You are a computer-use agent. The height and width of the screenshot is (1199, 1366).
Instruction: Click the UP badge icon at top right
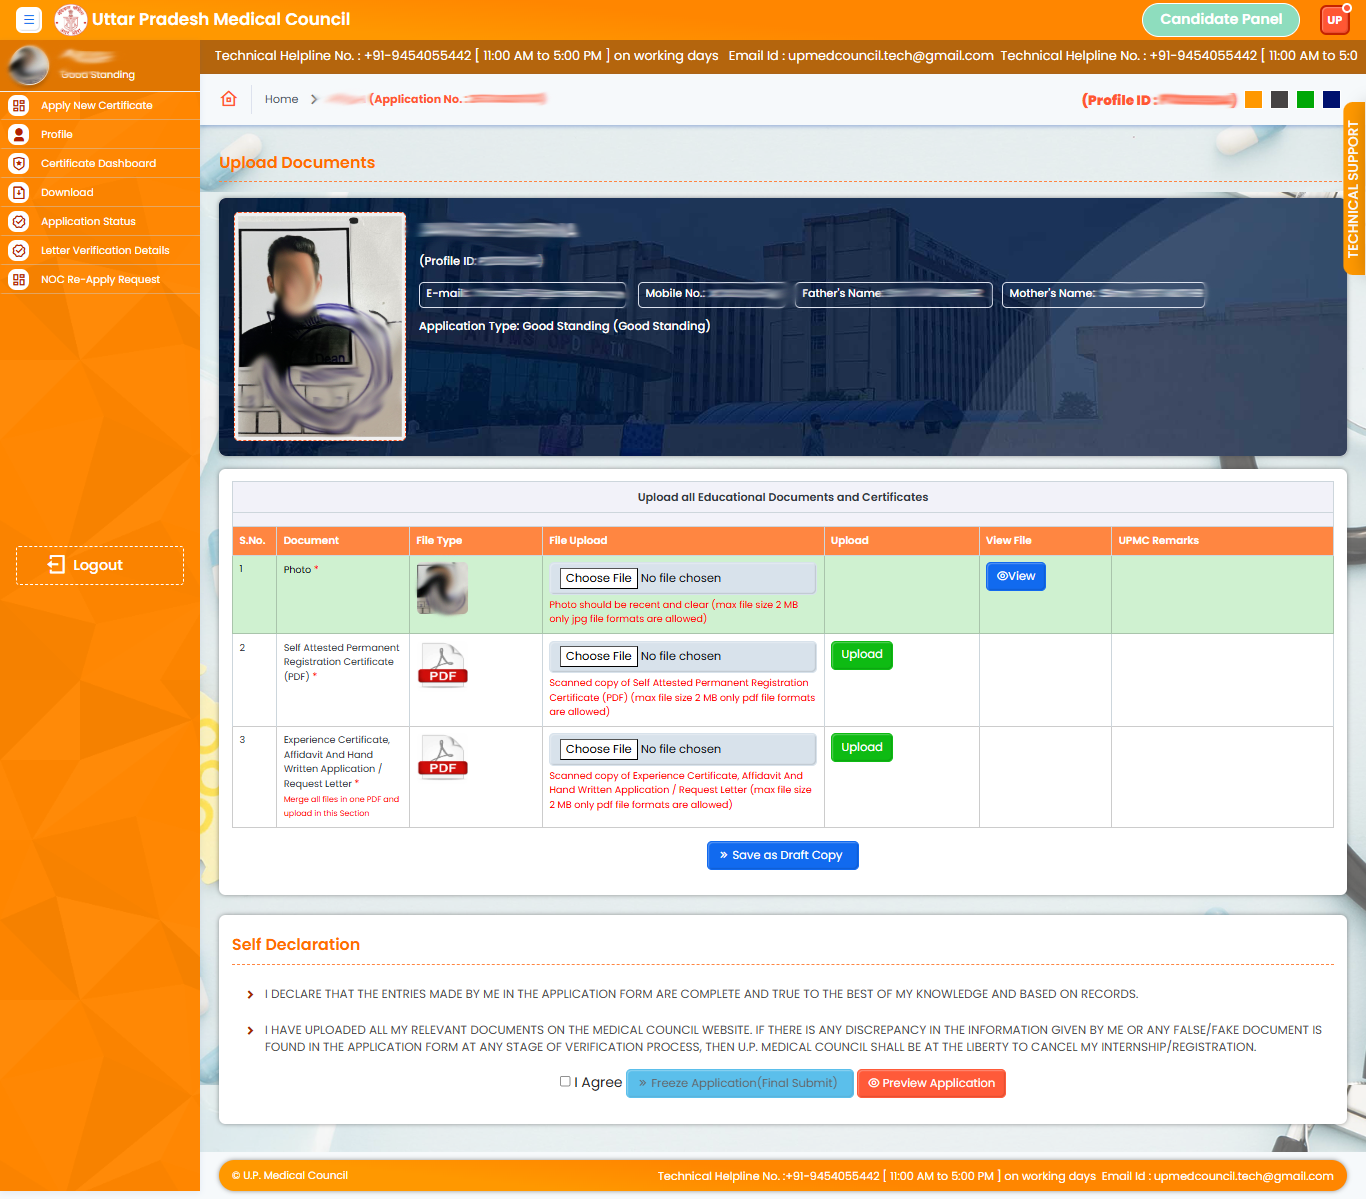coord(1334,19)
